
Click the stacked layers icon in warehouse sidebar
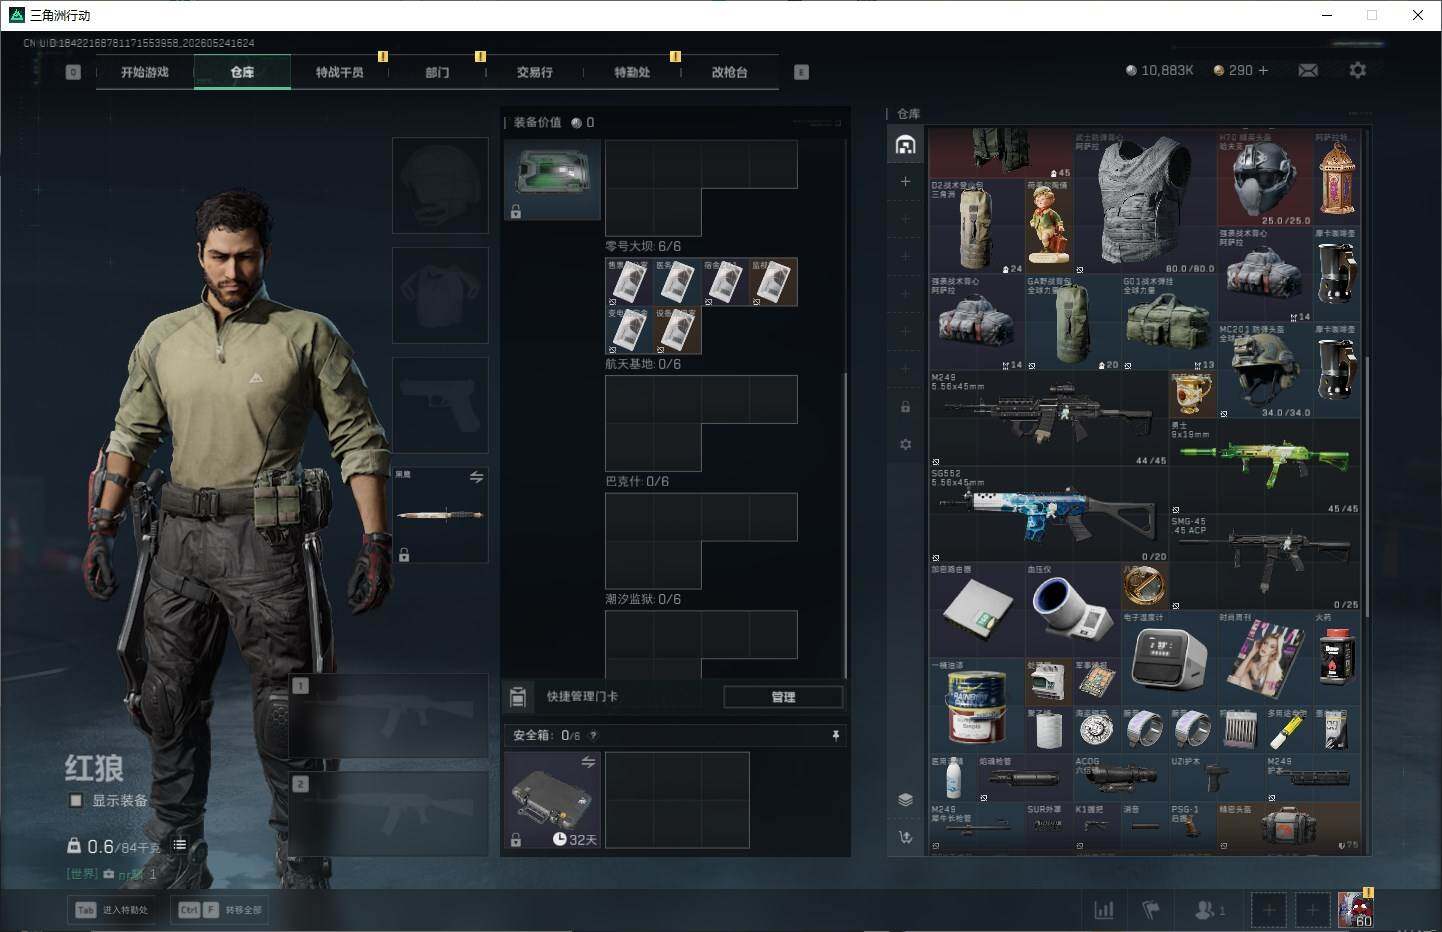905,799
